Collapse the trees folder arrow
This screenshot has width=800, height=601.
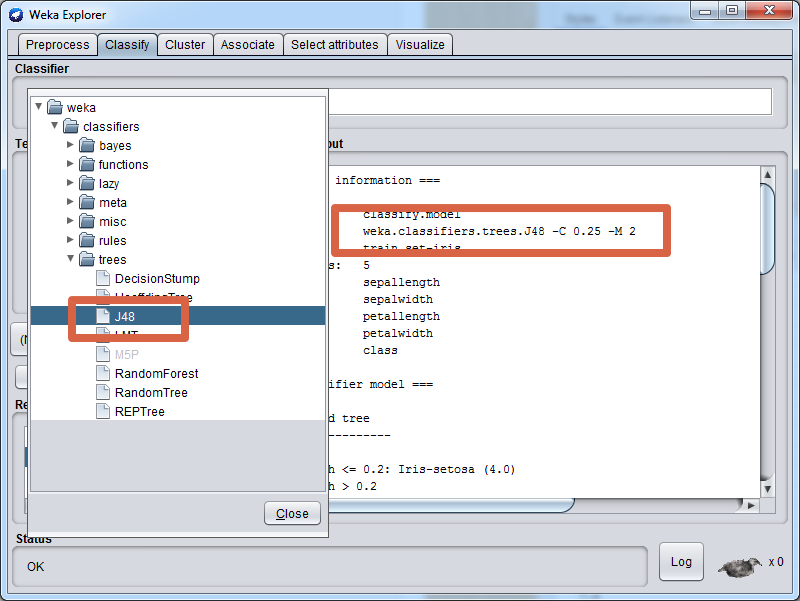tap(71, 259)
